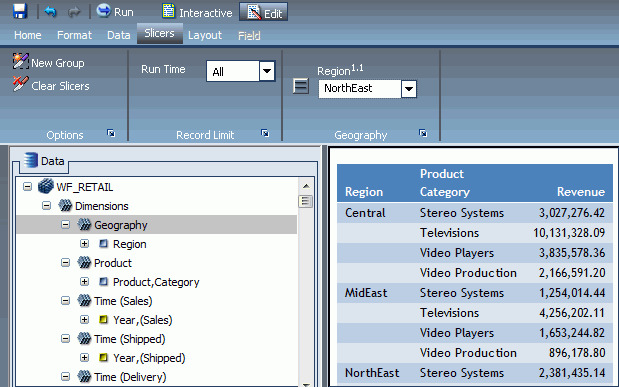Click the Product Category column header
This screenshot has height=387, width=619.
click(x=445, y=183)
